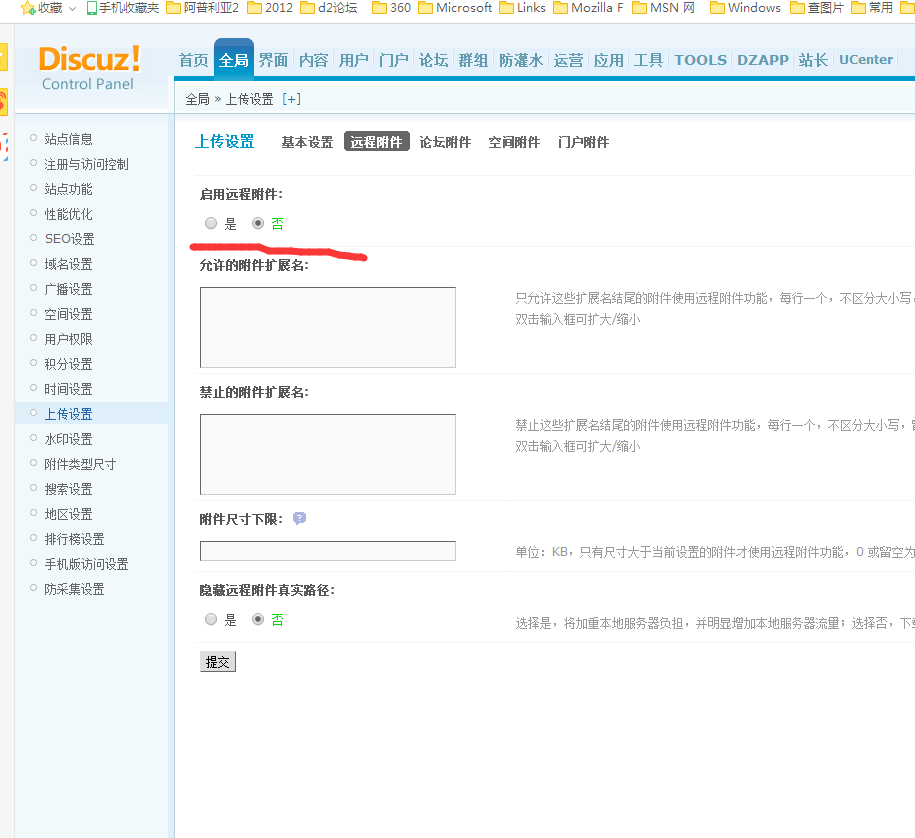The image size is (915, 838).
Task: Switch to the 论坛附件 tab
Action: click(x=445, y=142)
